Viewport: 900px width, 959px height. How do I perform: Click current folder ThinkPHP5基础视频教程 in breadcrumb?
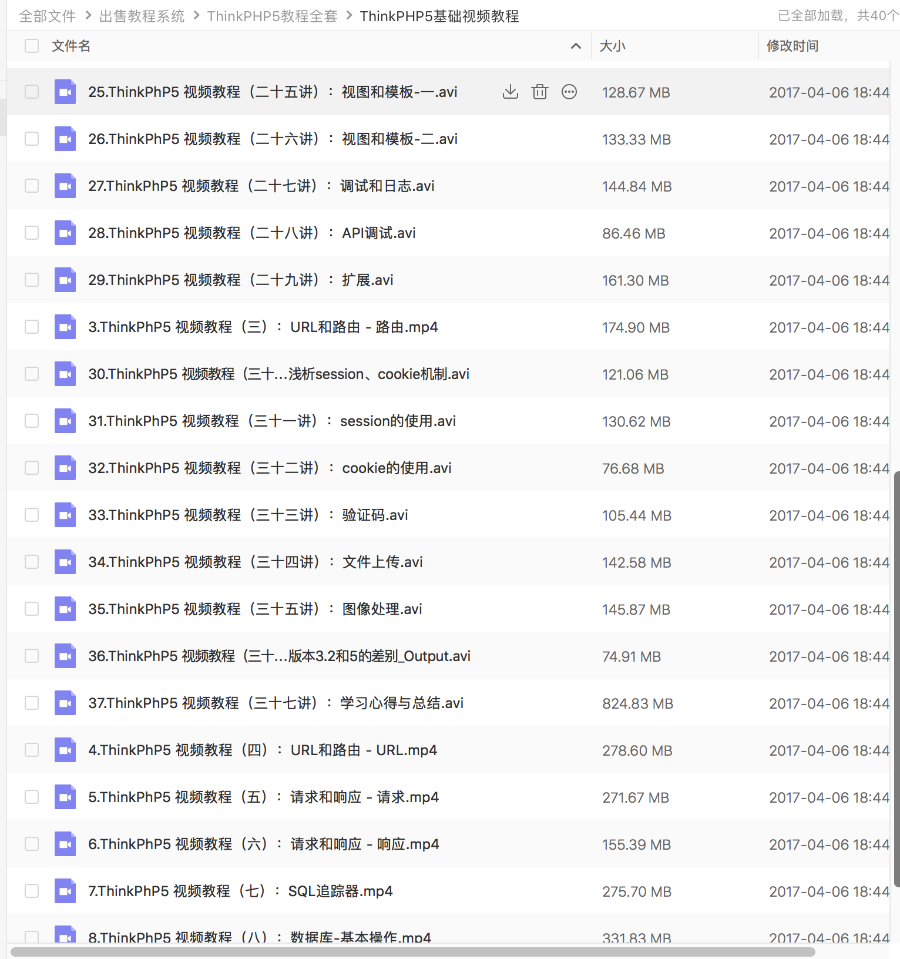point(439,16)
